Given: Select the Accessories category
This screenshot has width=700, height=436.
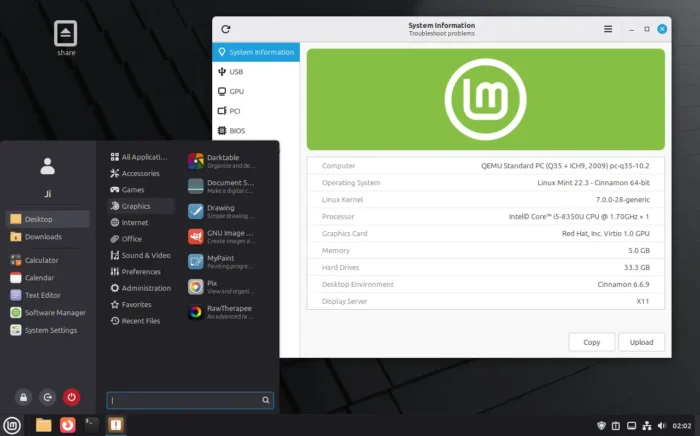Looking at the screenshot, I should click(x=141, y=173).
